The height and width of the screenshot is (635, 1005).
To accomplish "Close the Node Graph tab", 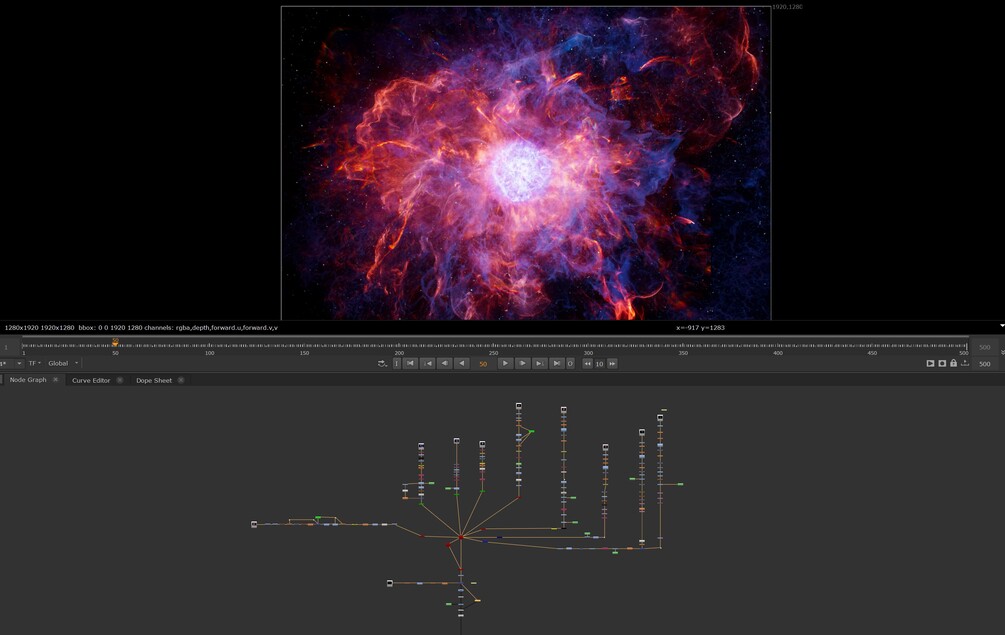I will pos(55,380).
